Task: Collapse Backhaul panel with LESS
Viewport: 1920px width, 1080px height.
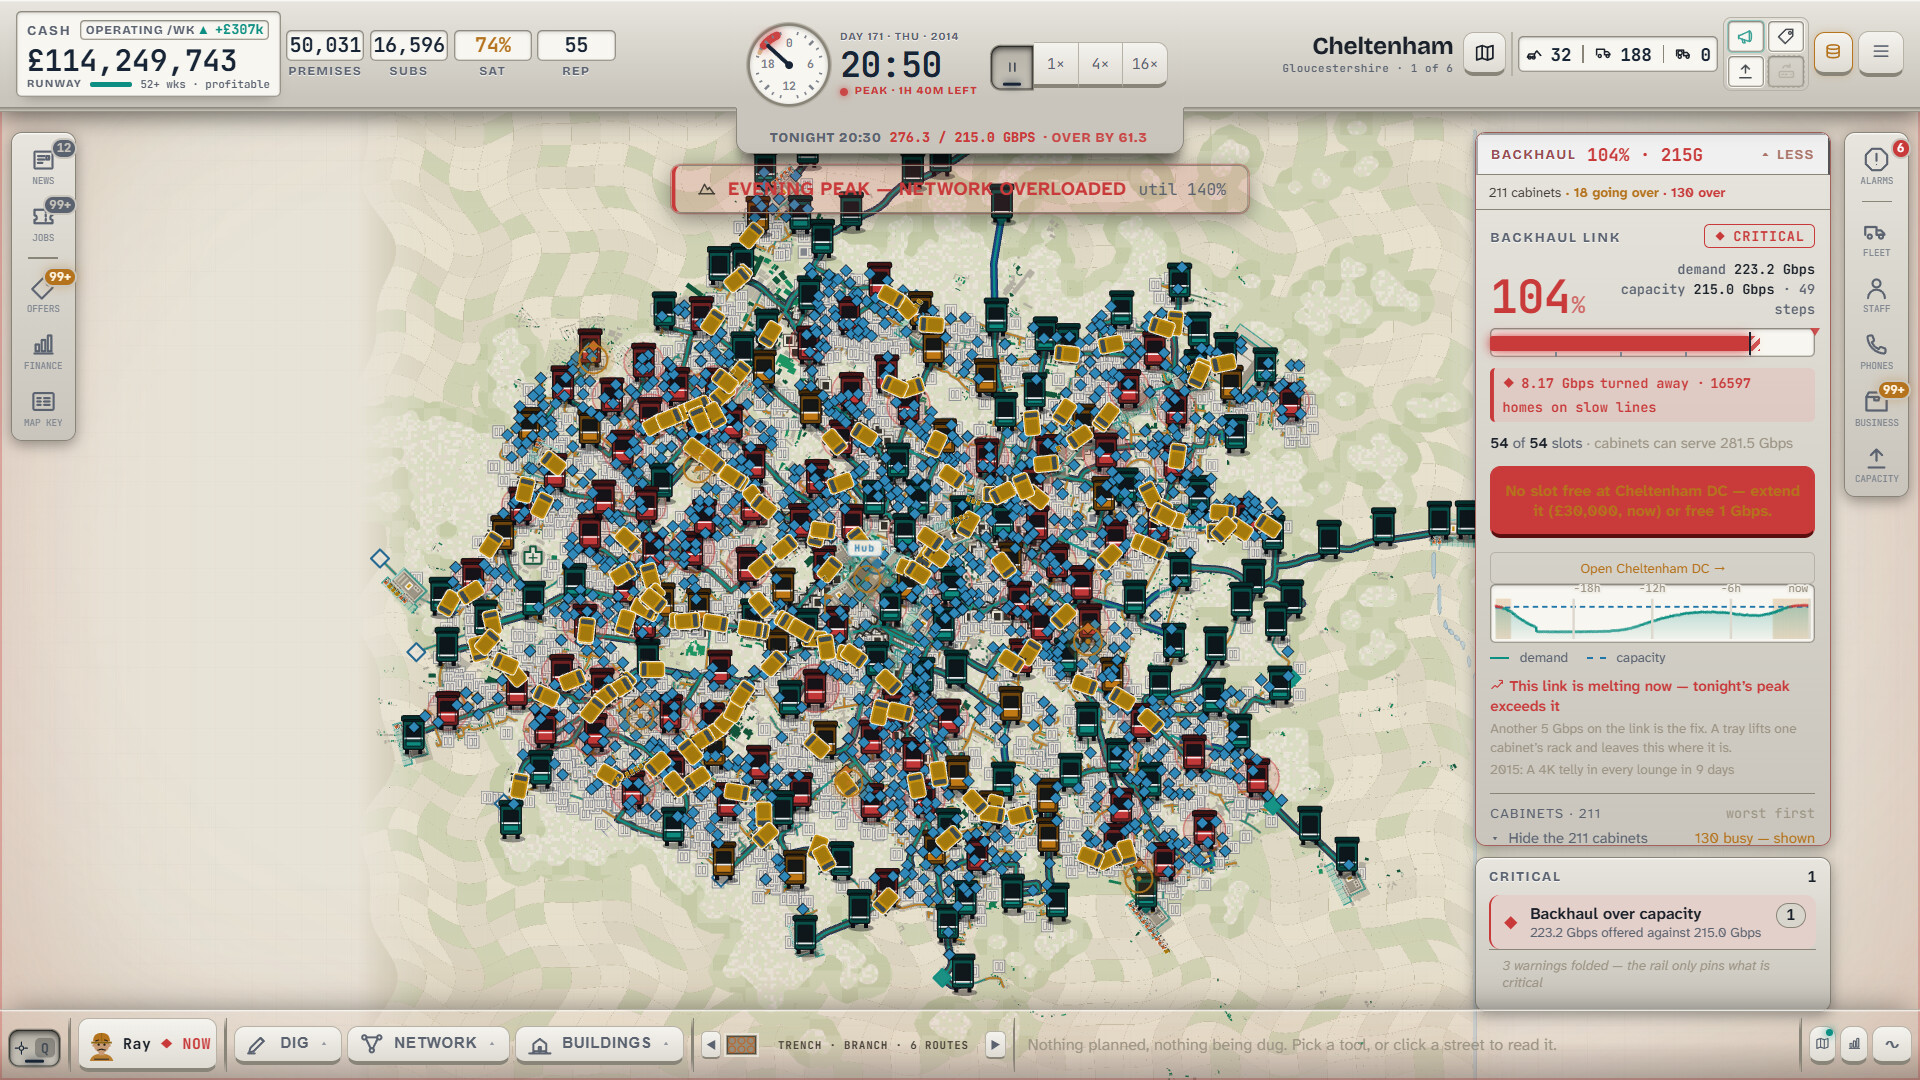Action: coord(1788,155)
